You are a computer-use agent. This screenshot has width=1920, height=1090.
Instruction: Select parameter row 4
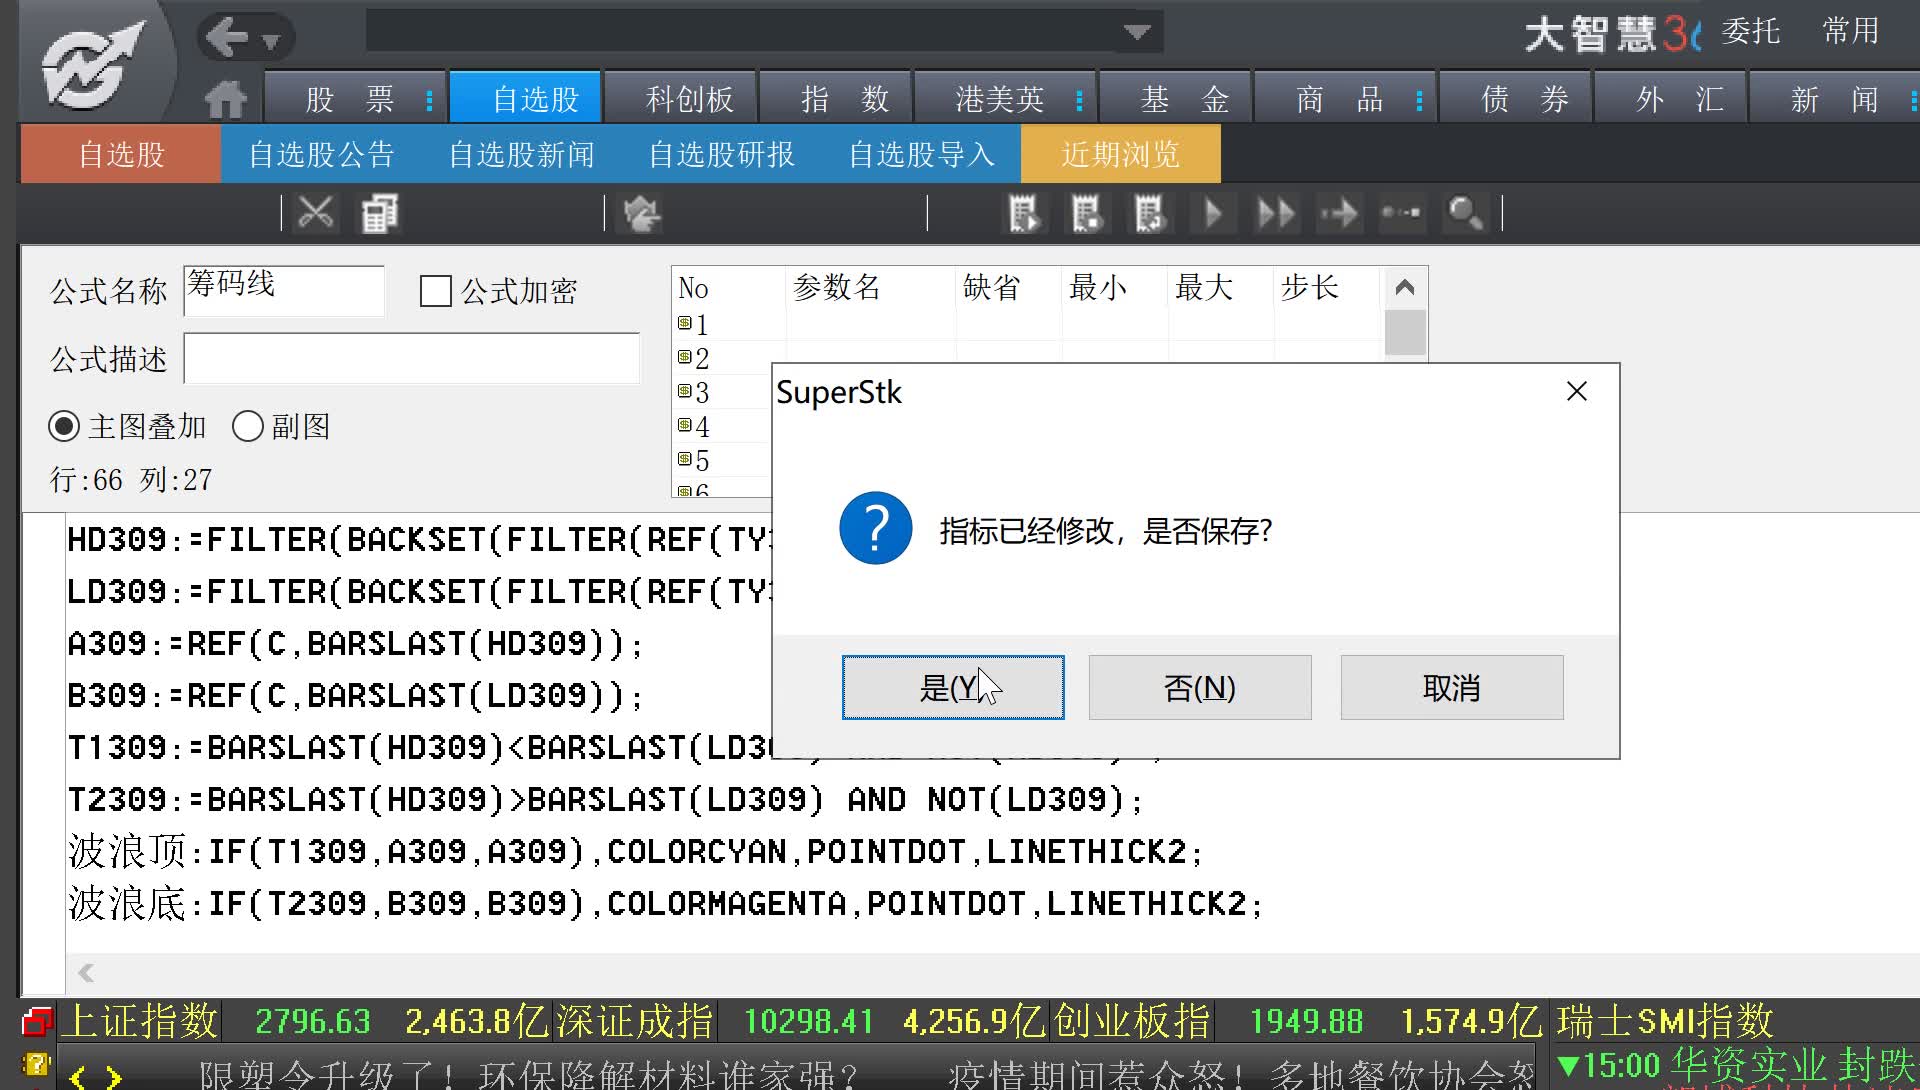pyautogui.click(x=722, y=427)
